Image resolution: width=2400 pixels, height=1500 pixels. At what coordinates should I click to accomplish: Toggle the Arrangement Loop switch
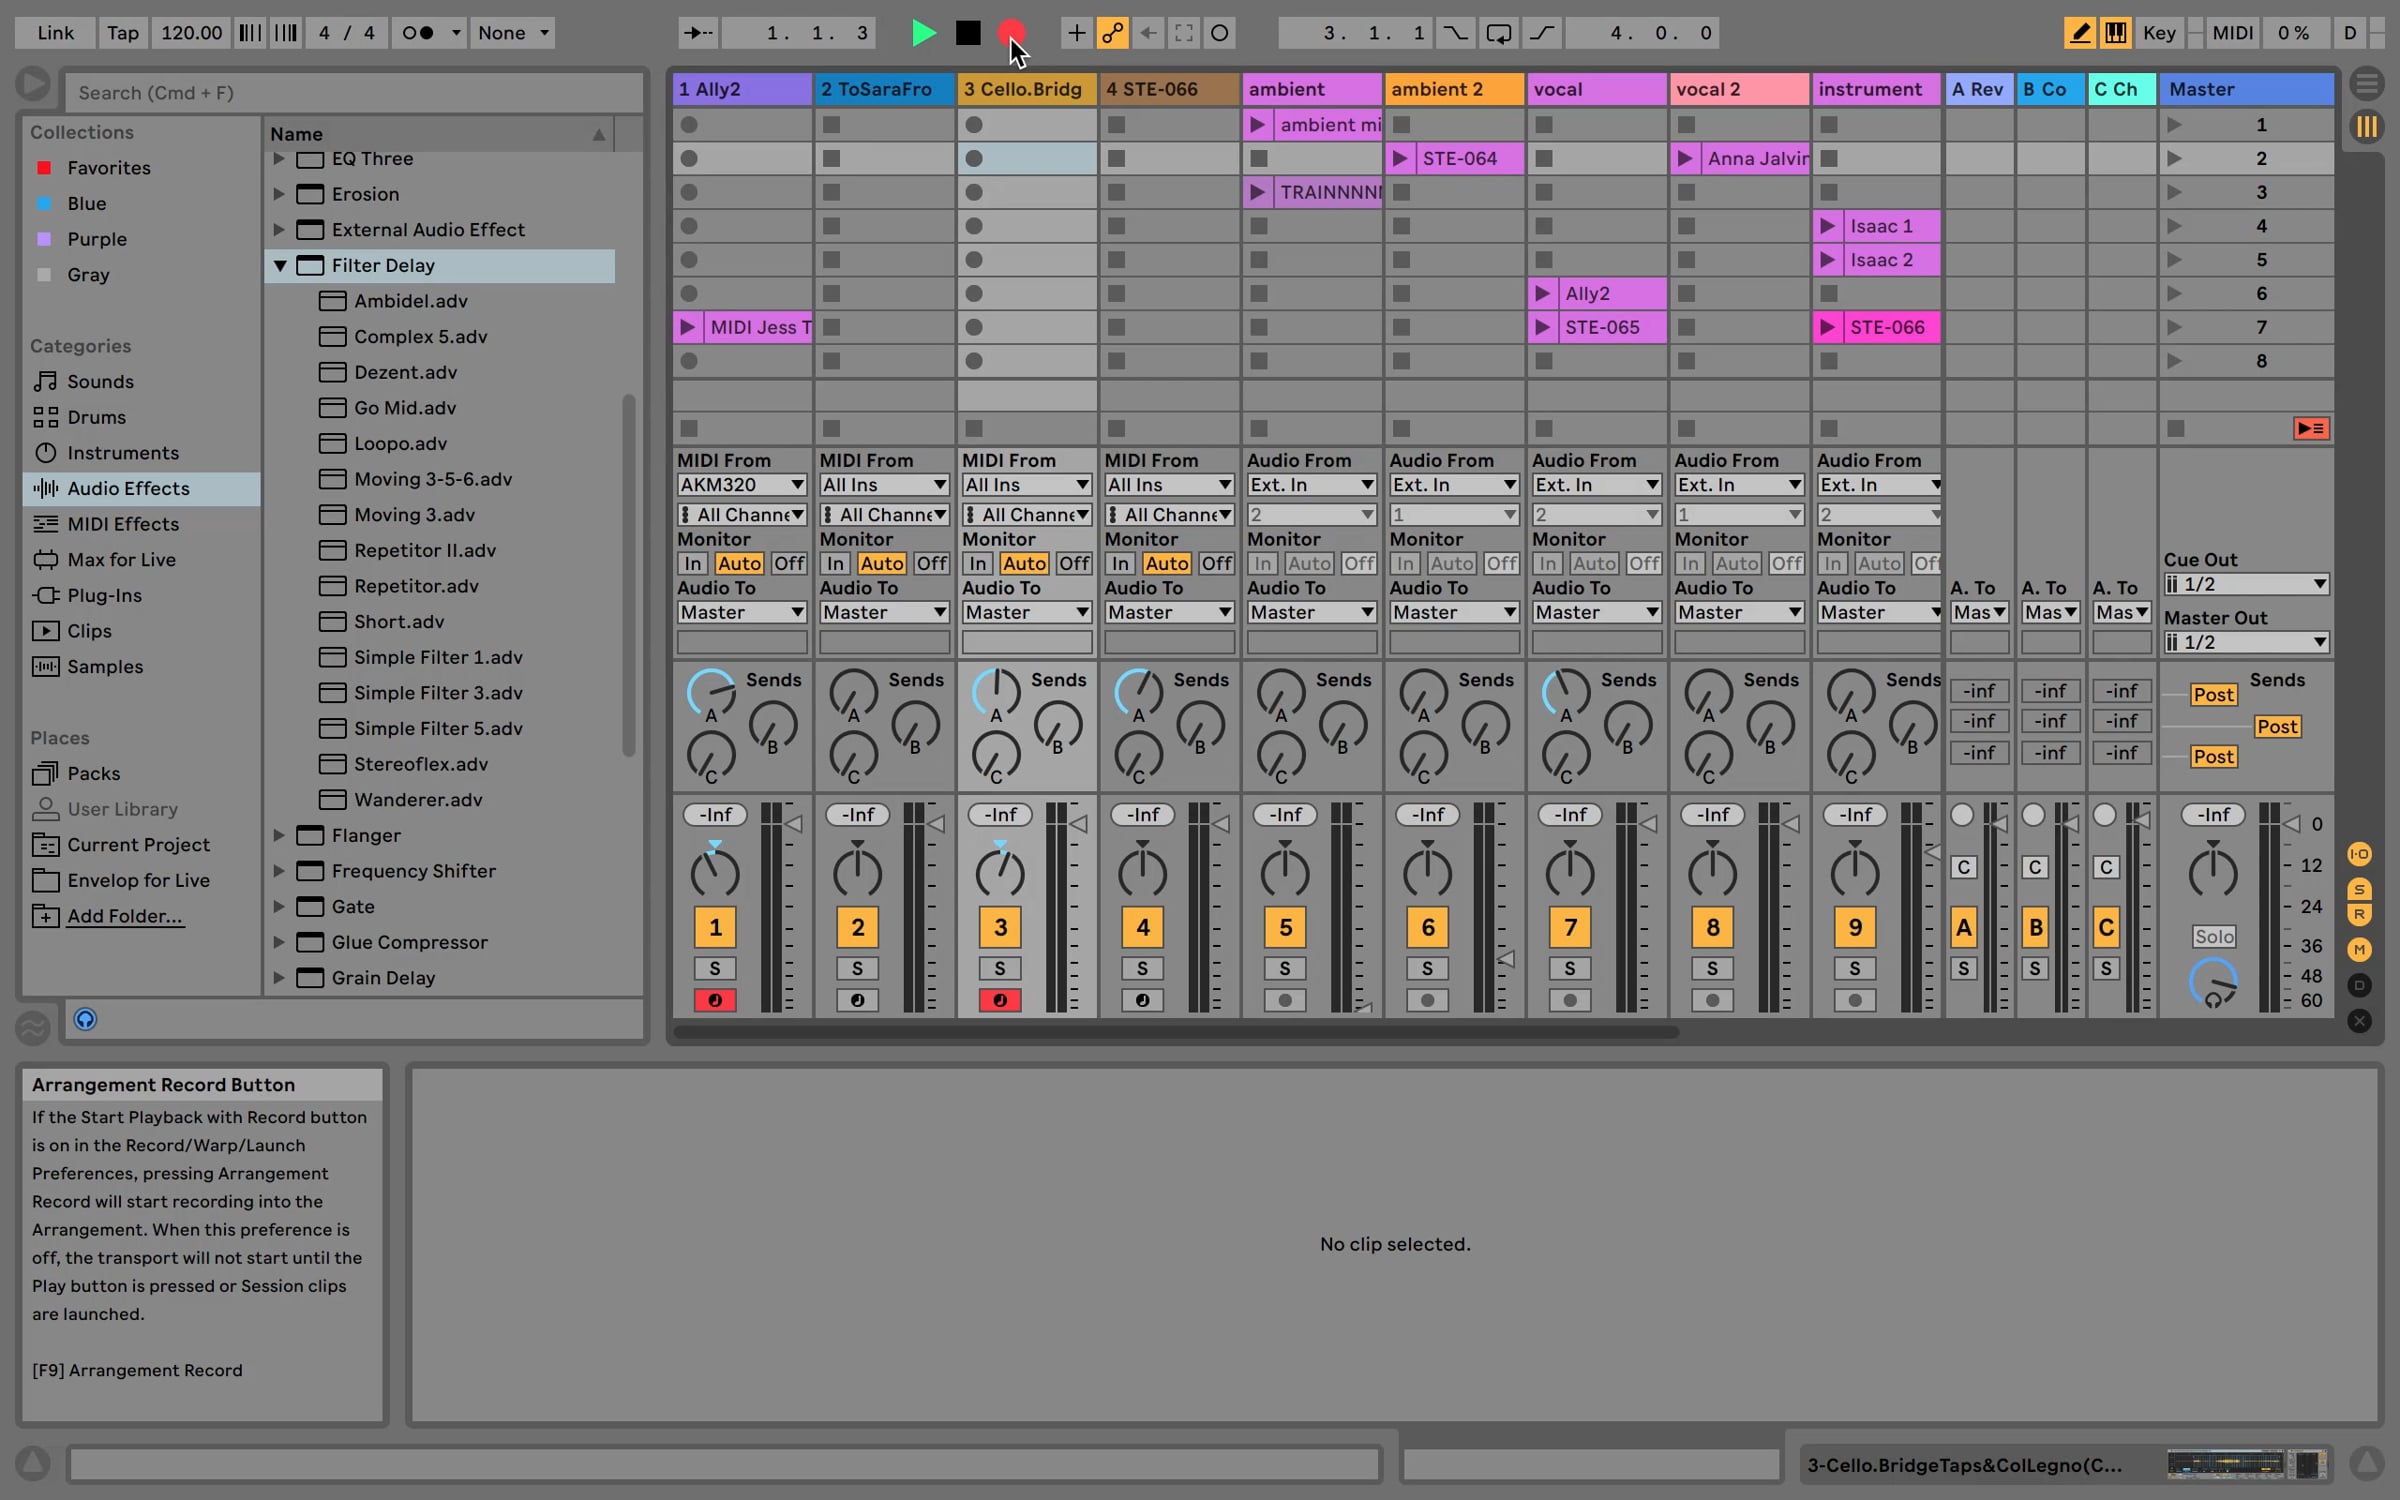pos(1498,33)
